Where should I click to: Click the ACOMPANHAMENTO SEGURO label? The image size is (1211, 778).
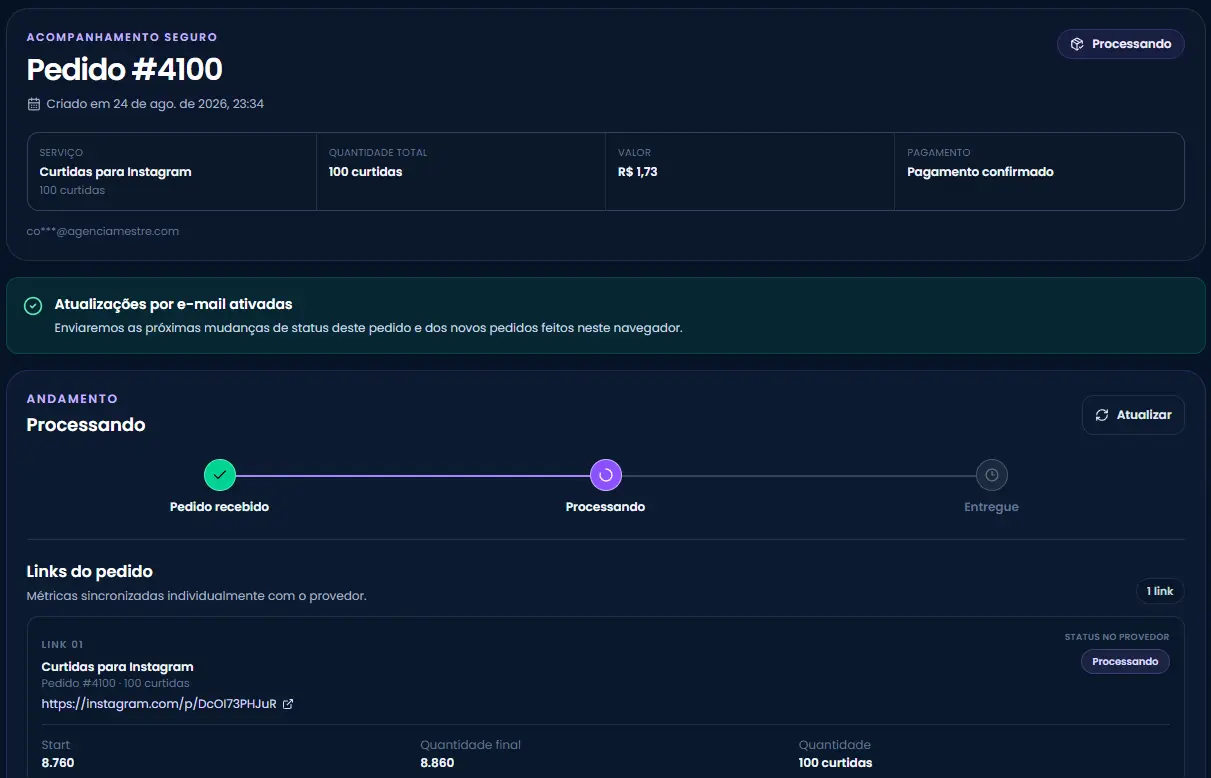click(122, 37)
